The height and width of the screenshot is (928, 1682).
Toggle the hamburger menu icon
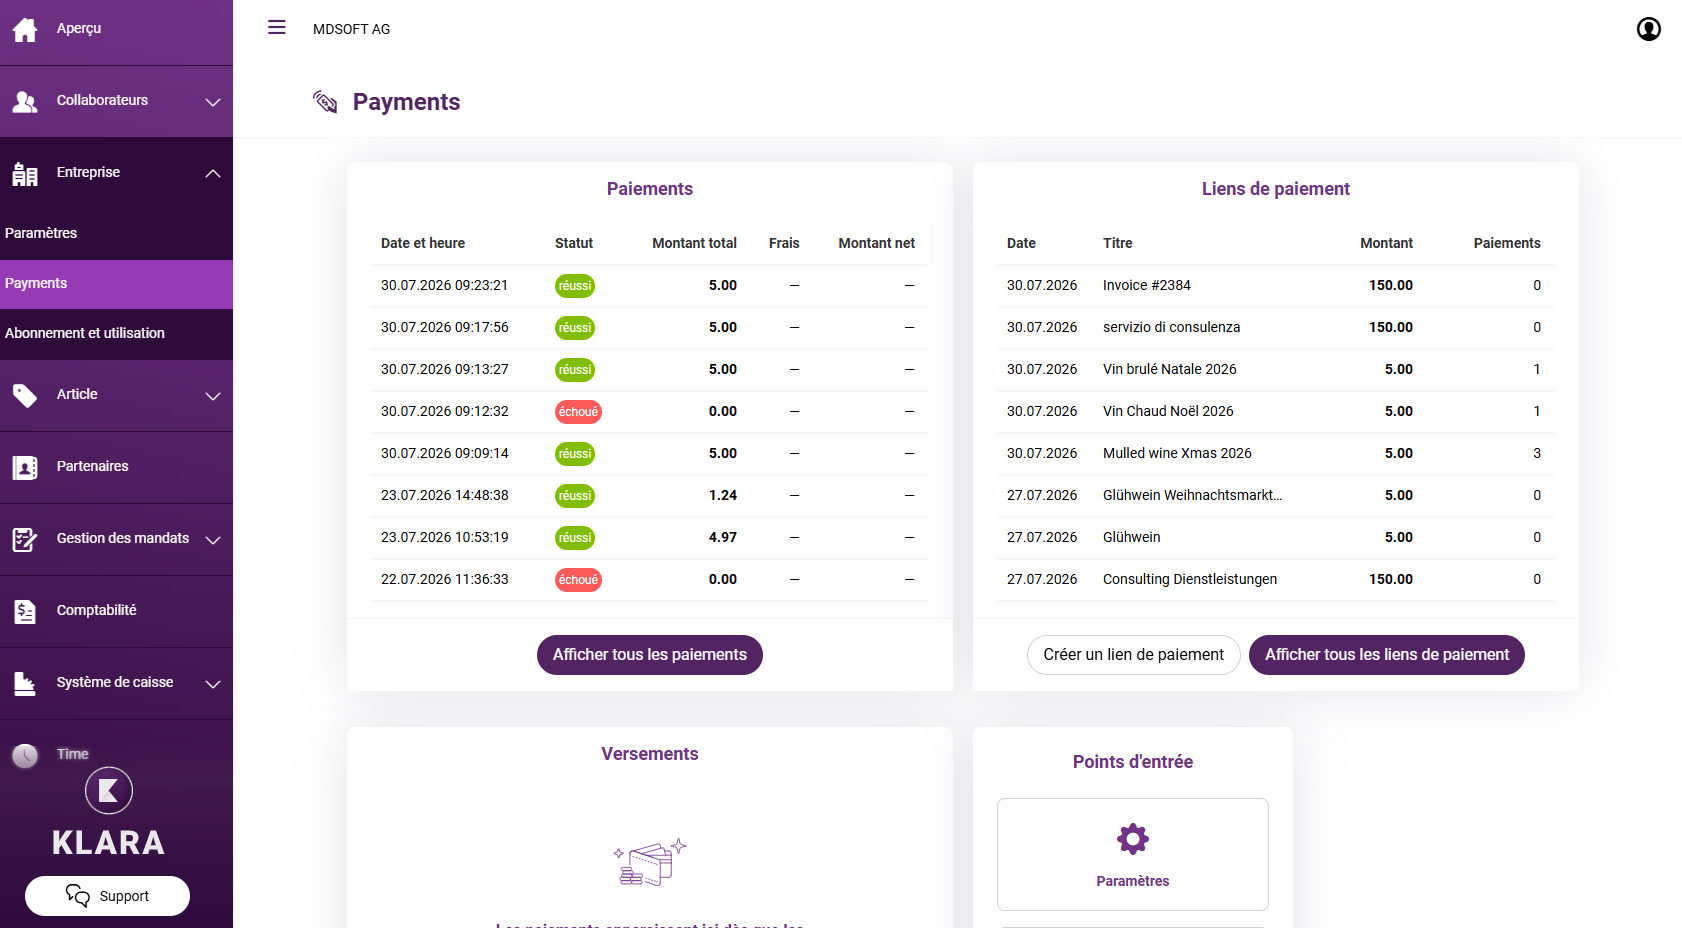pos(277,28)
